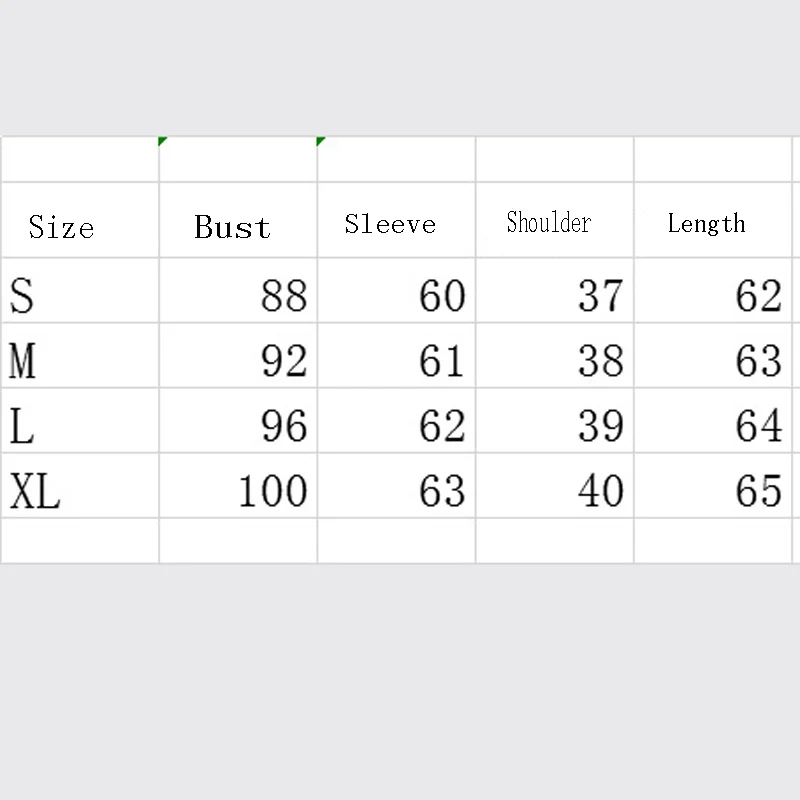The width and height of the screenshot is (800, 800).
Task: Click the empty cell below XL
Action: tap(80, 541)
